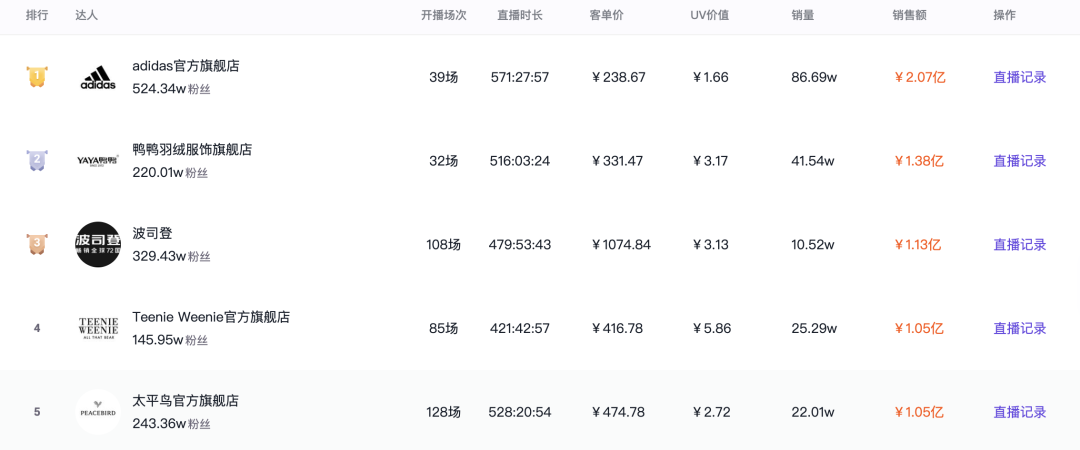Click the UV价值 column header

pos(709,15)
